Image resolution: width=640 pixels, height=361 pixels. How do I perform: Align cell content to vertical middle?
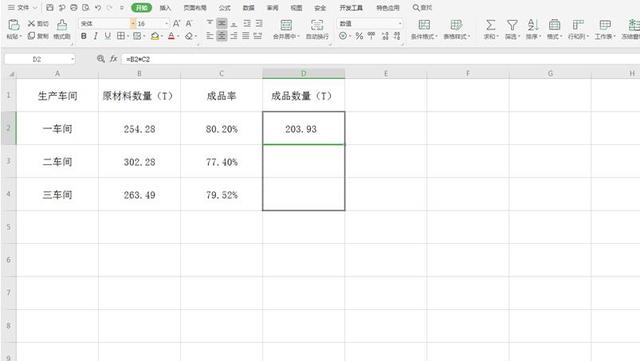tap(222, 23)
